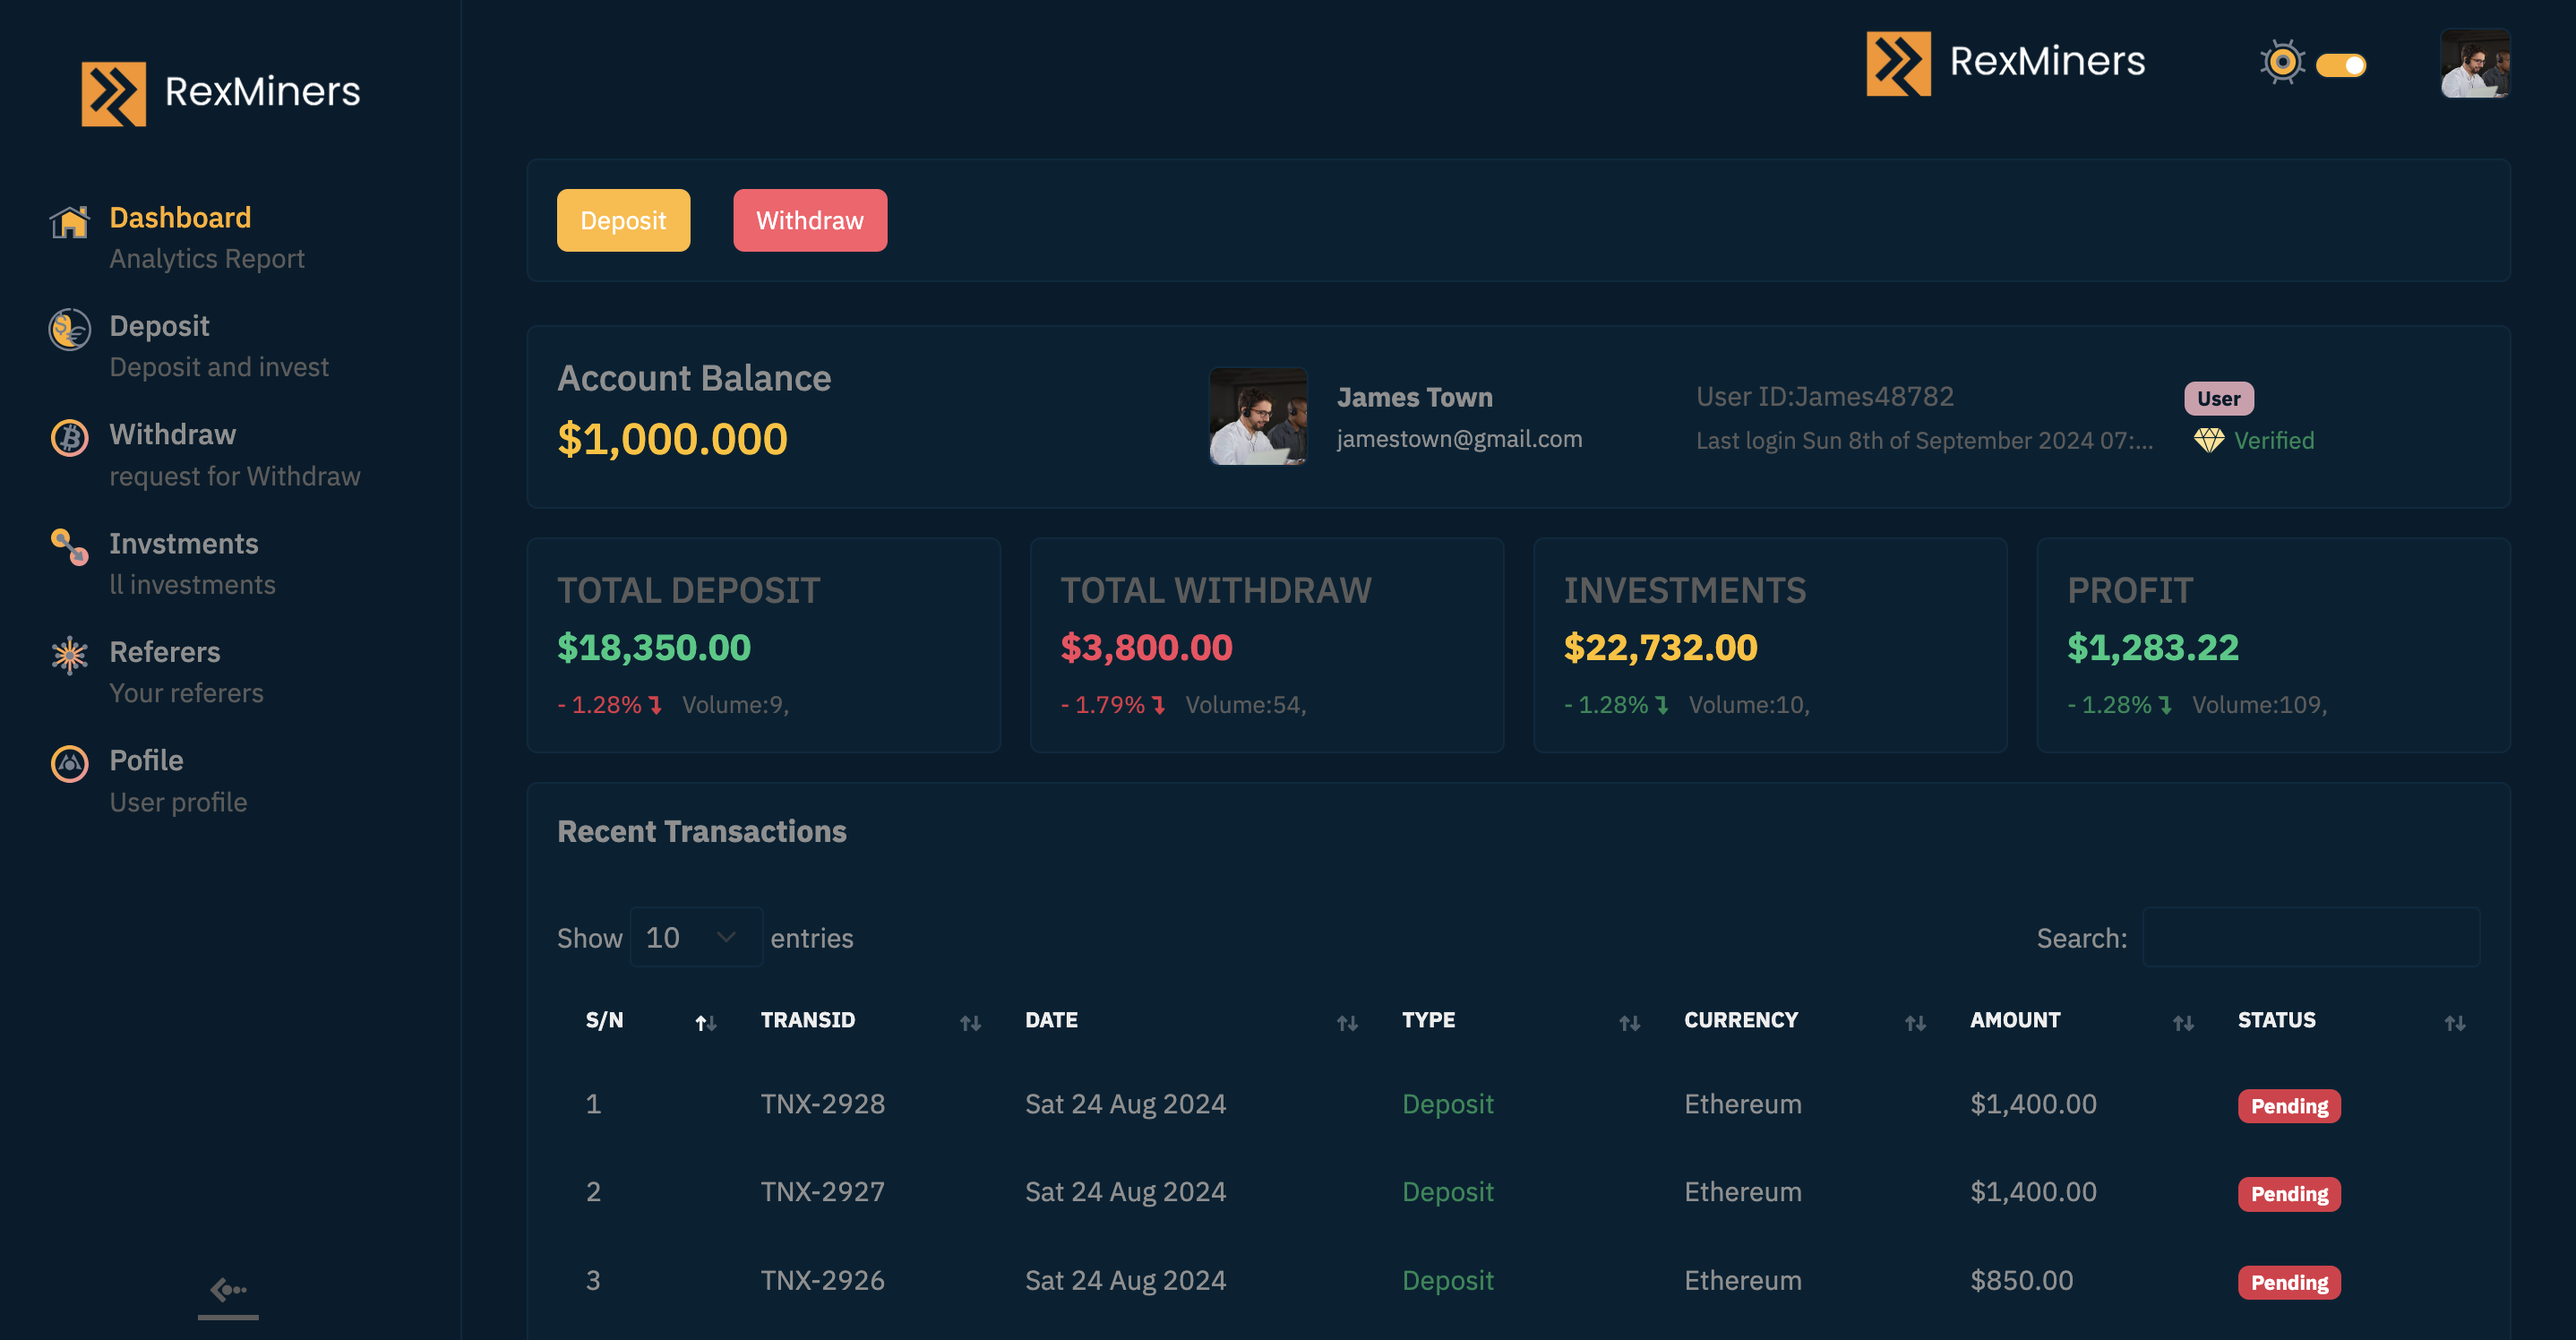Viewport: 2576px width, 1340px height.
Task: Go to Referers menu item
Action: point(165,652)
